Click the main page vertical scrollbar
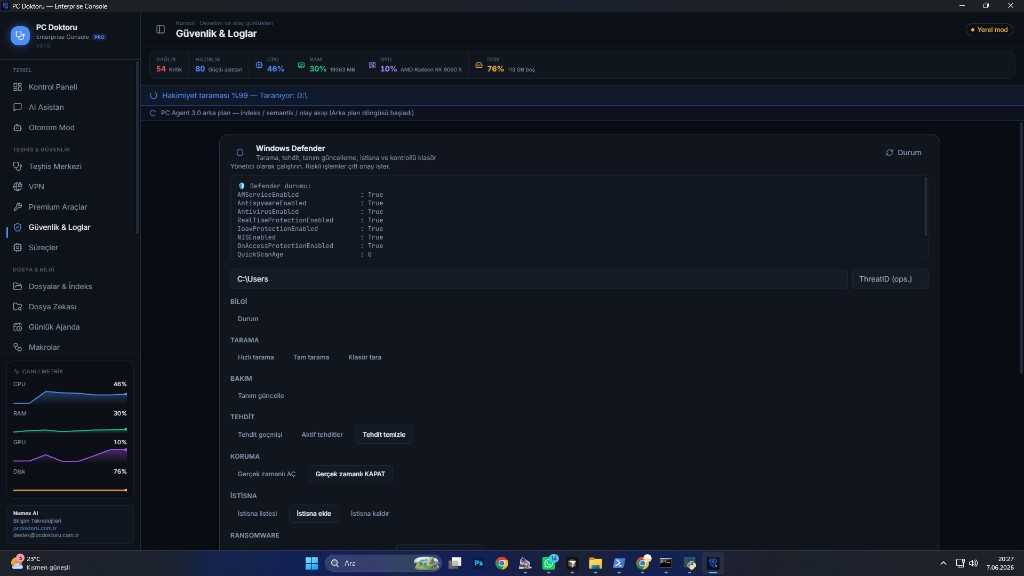The height and width of the screenshot is (576, 1024). coord(1021,248)
